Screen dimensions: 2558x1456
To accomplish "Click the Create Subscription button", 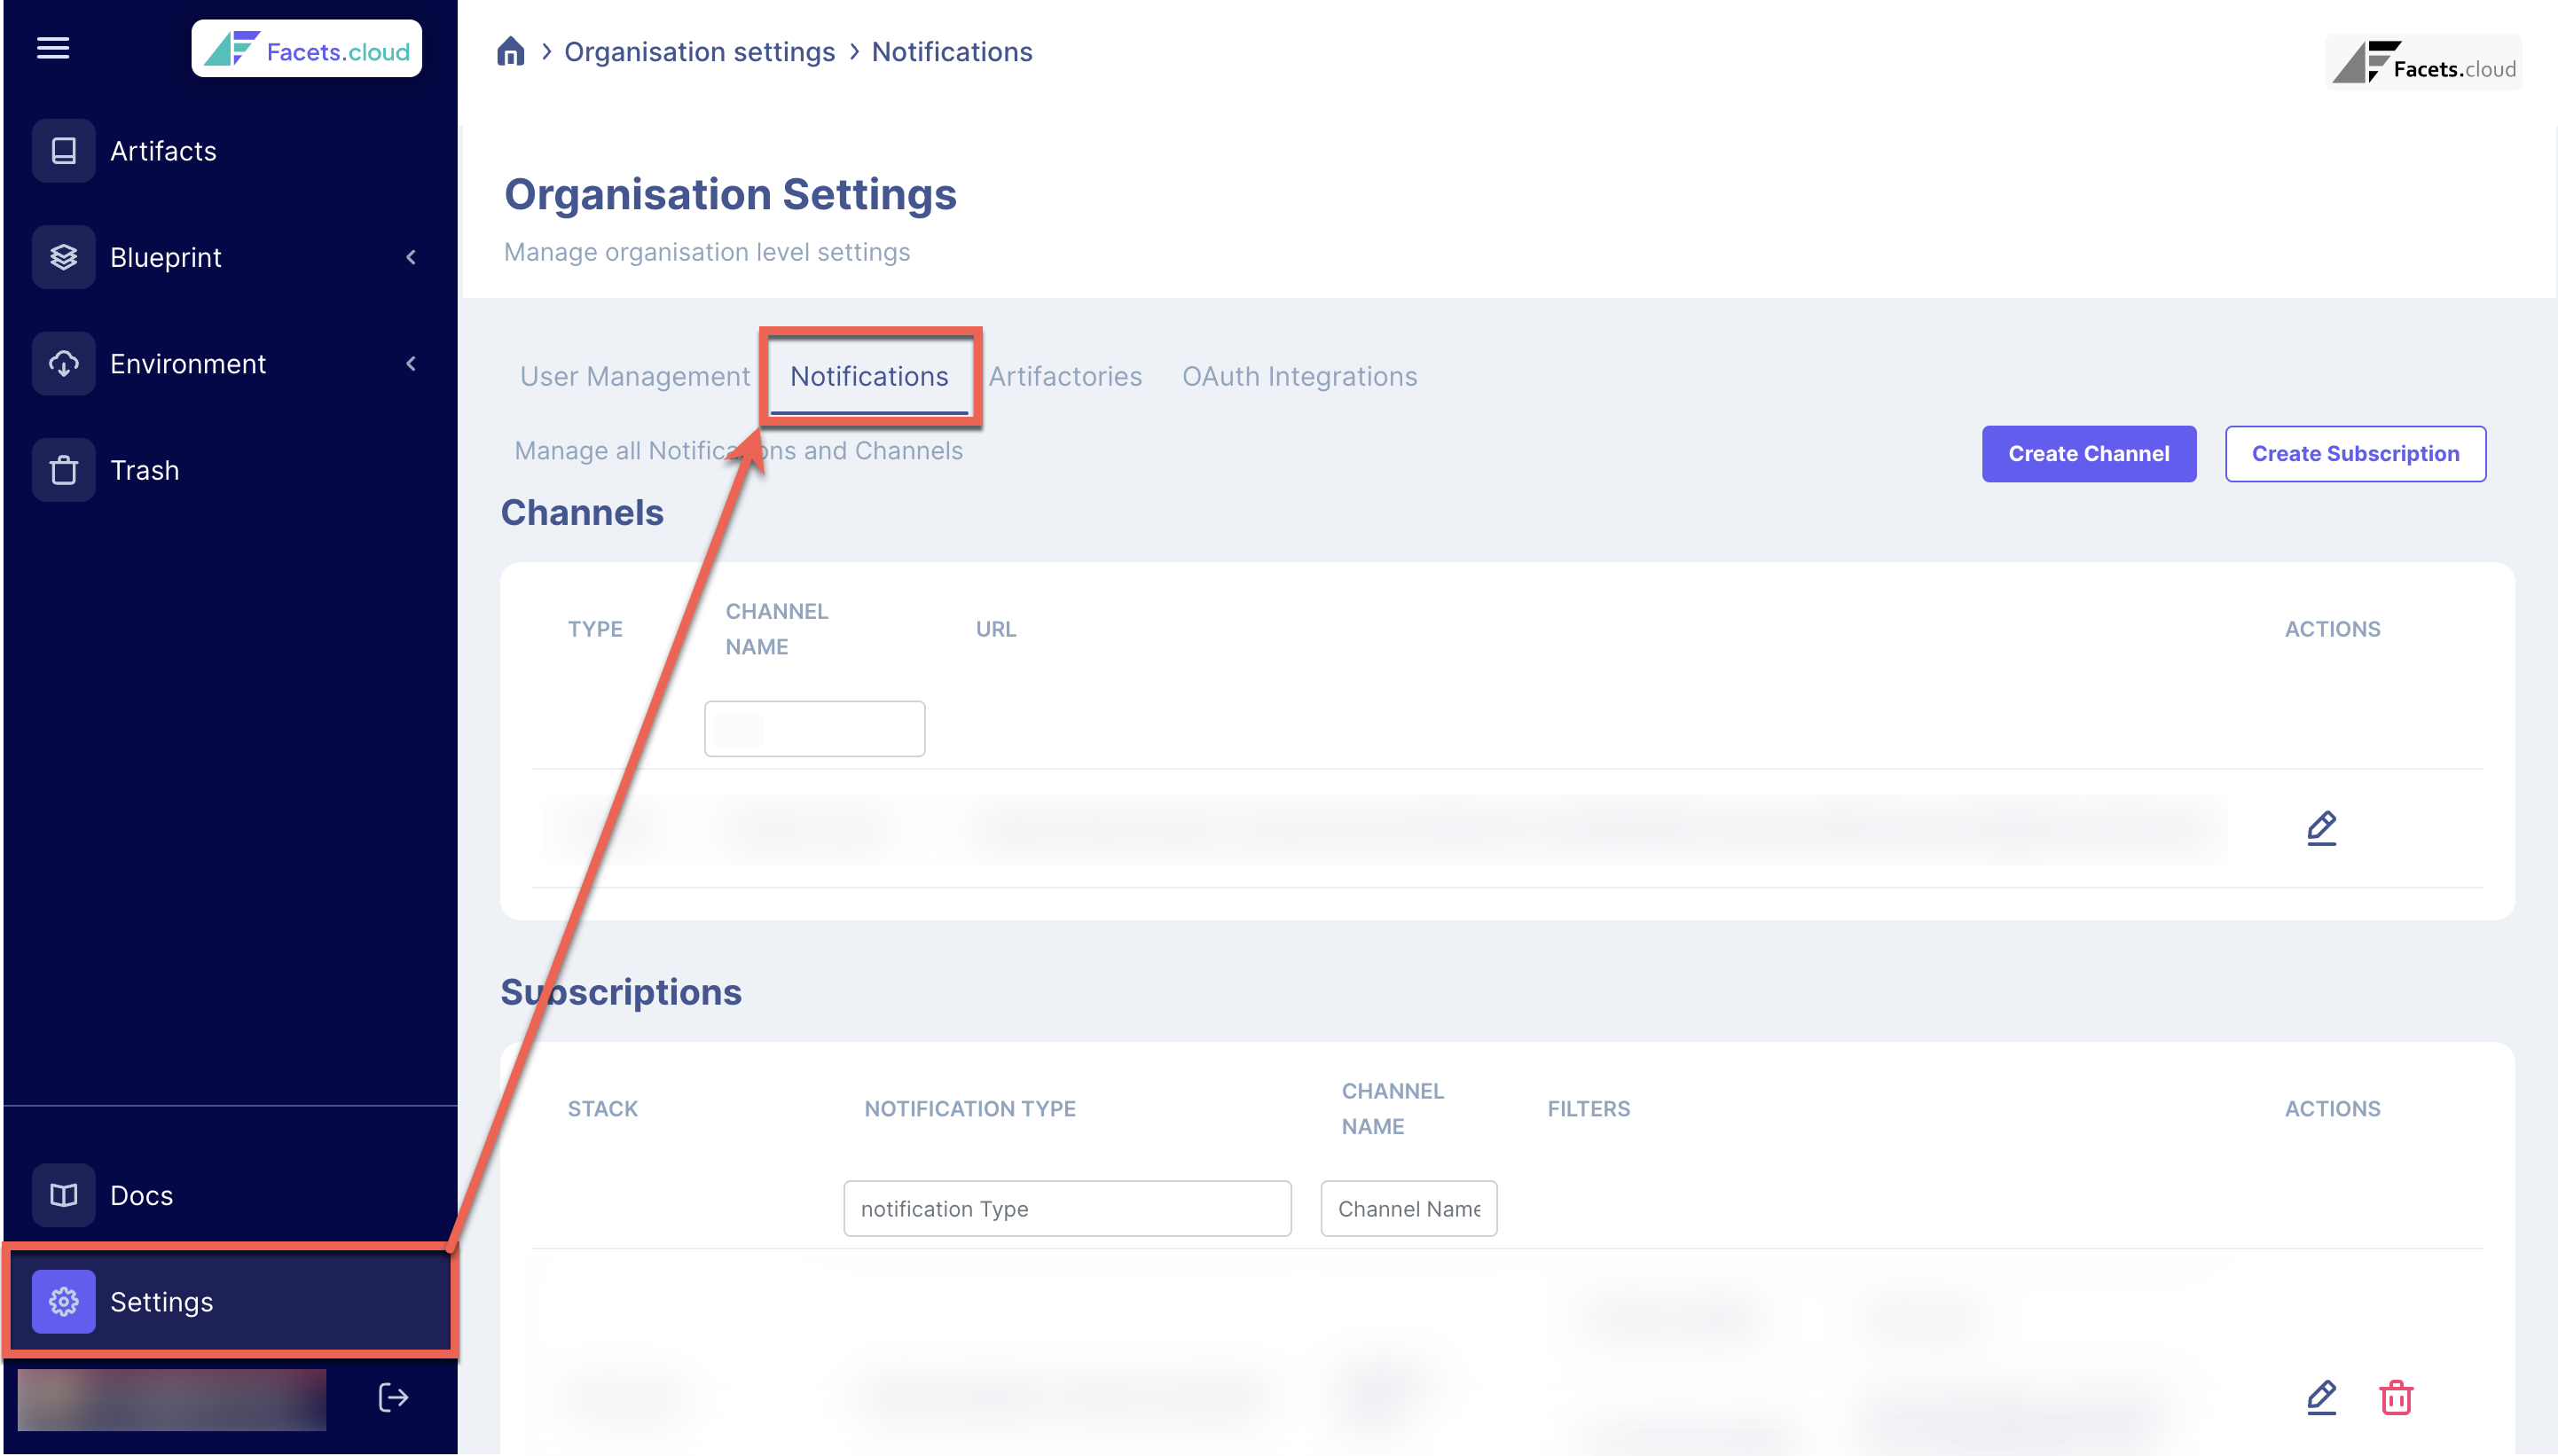I will pos(2355,454).
